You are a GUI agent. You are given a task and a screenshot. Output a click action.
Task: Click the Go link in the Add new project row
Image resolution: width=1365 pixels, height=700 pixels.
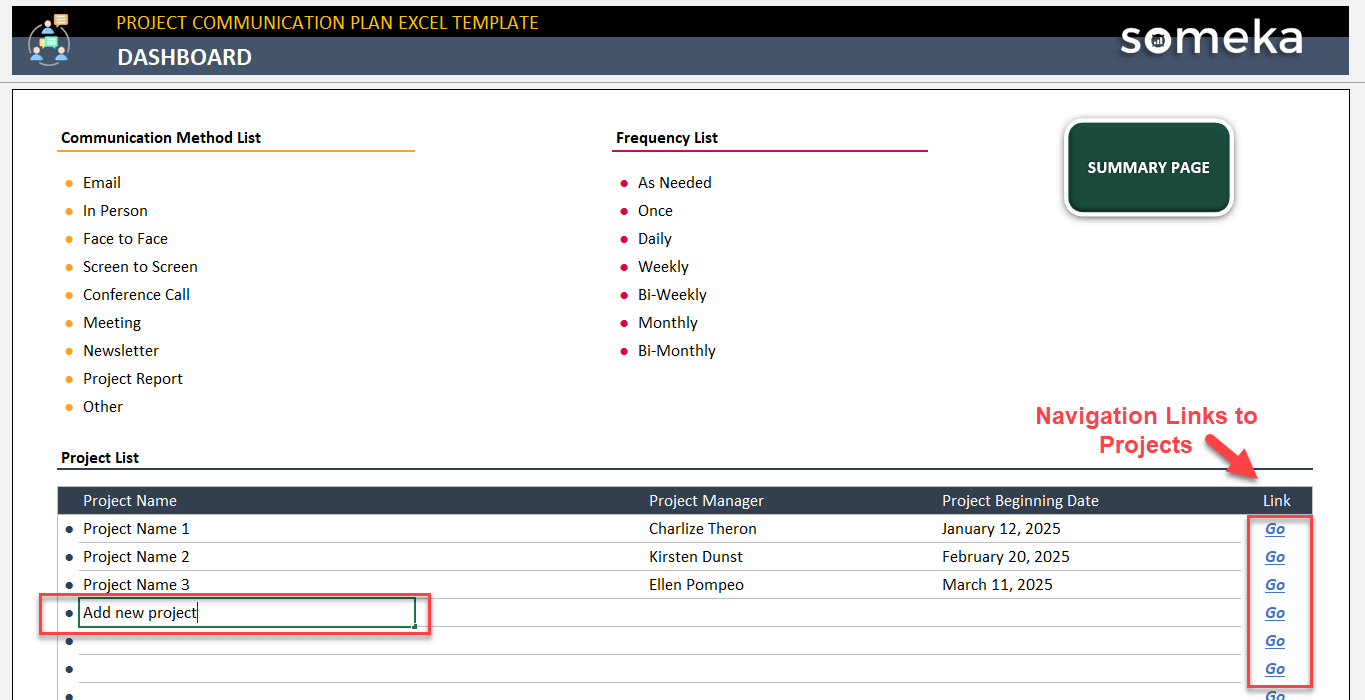tap(1274, 613)
